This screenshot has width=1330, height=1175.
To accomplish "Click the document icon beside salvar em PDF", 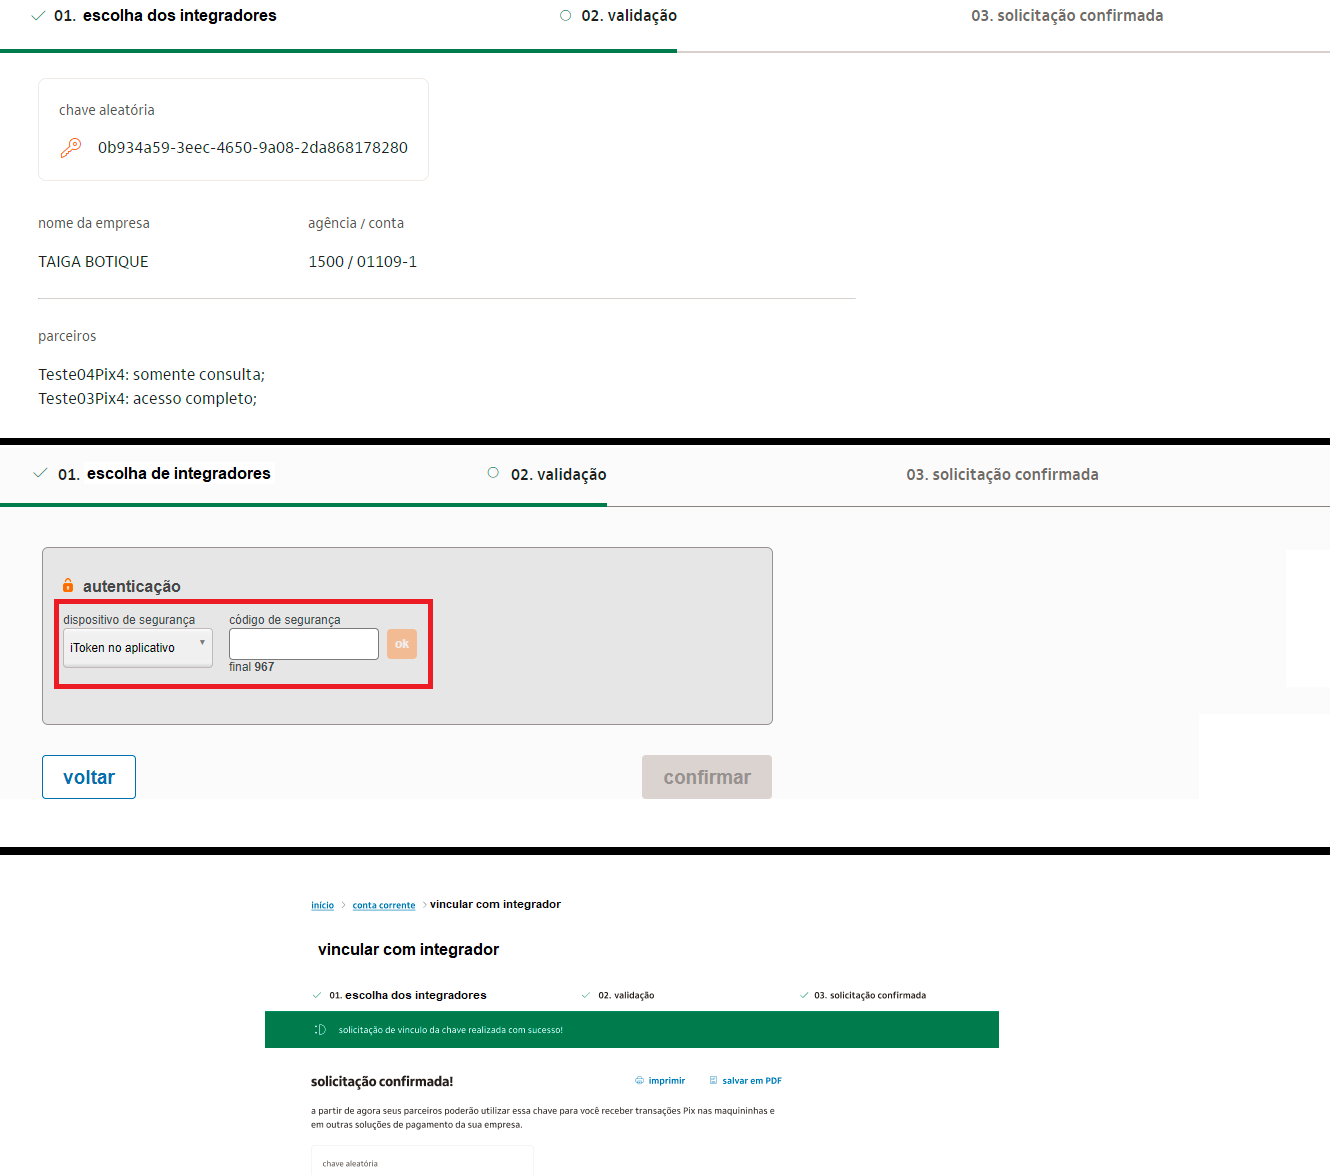I will (x=713, y=1081).
